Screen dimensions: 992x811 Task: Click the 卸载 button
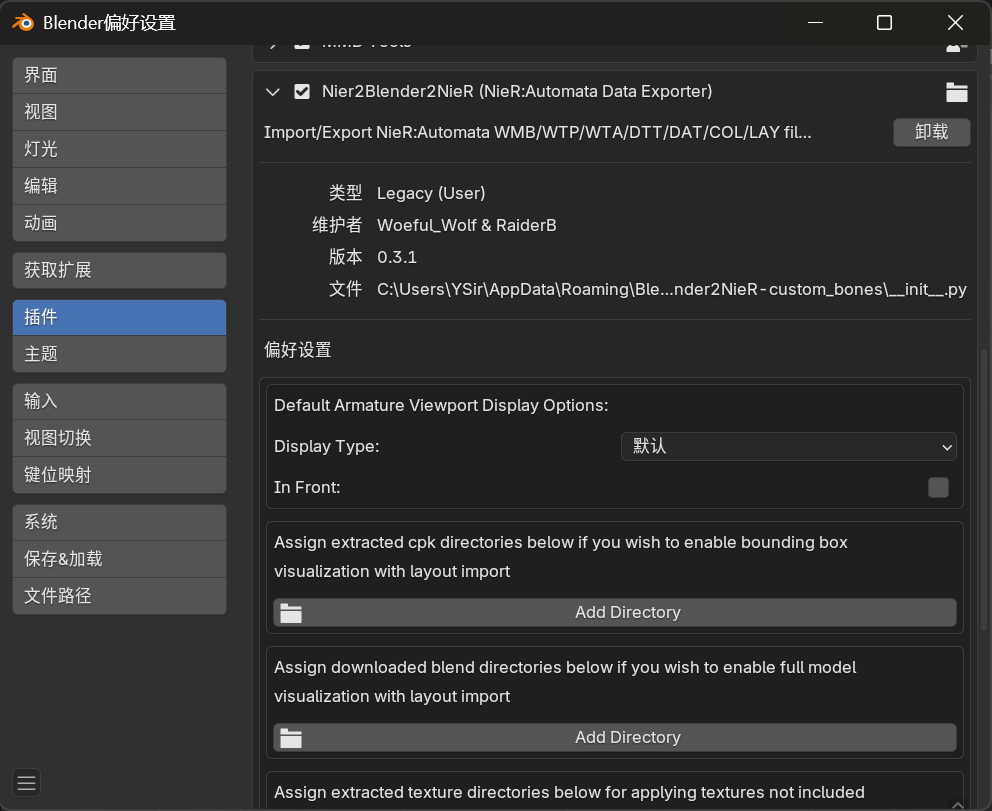931,132
